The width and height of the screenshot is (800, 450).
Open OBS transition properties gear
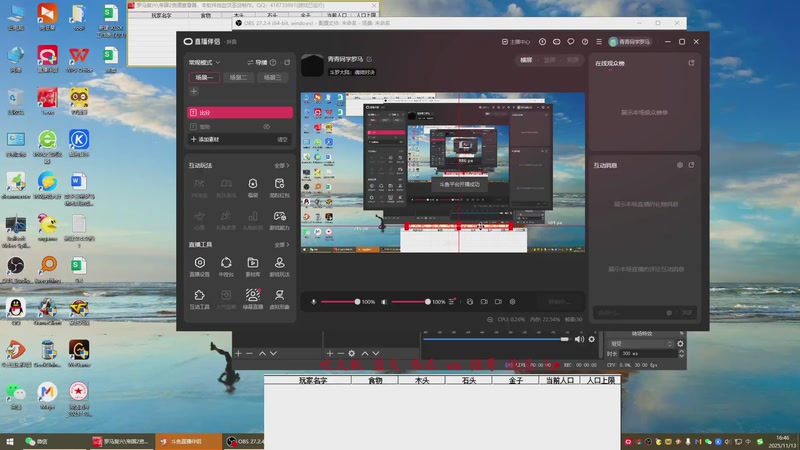(x=680, y=344)
